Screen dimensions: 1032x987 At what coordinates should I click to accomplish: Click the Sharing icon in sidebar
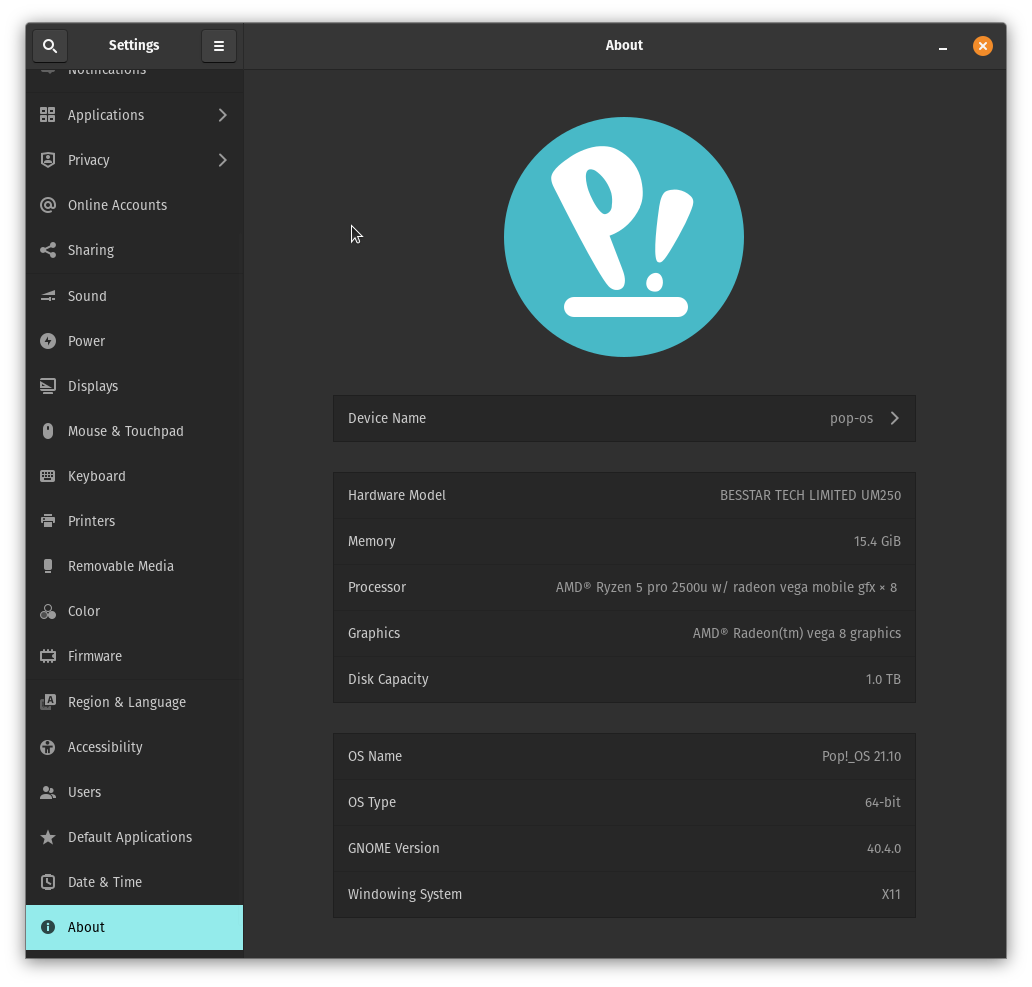[47, 250]
